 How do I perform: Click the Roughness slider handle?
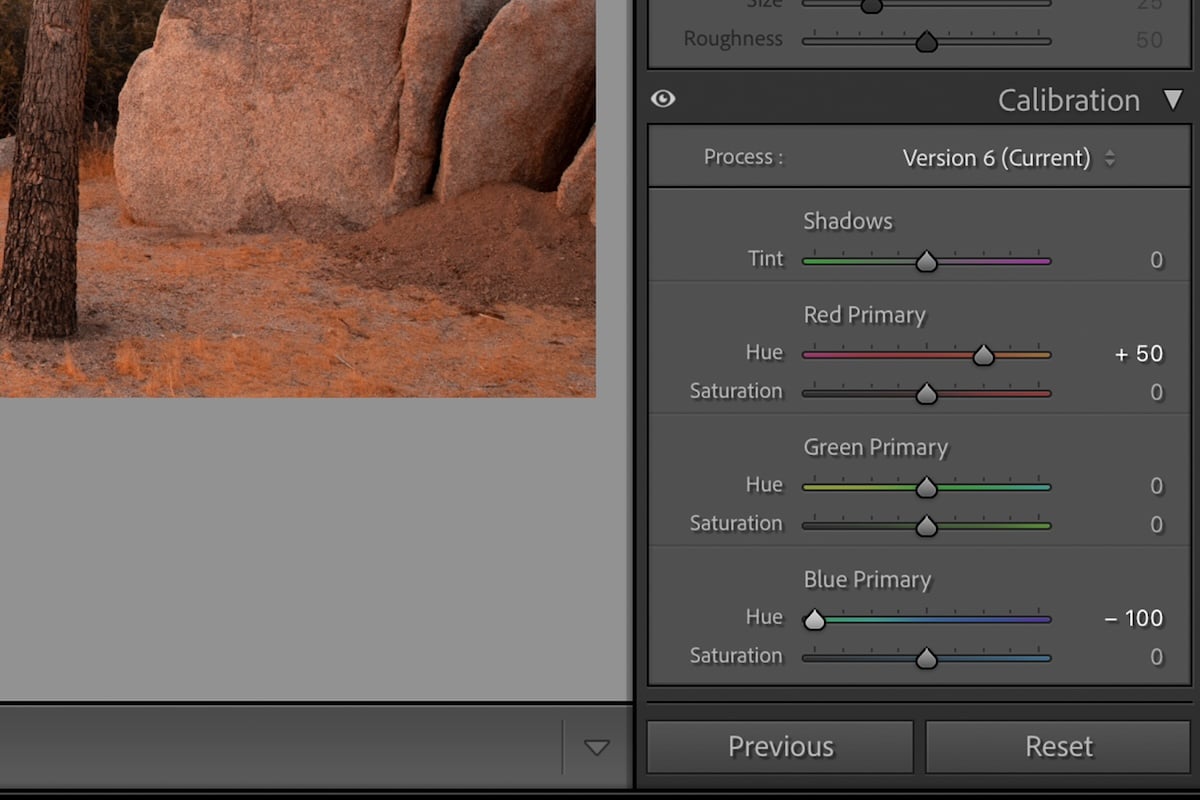click(927, 41)
